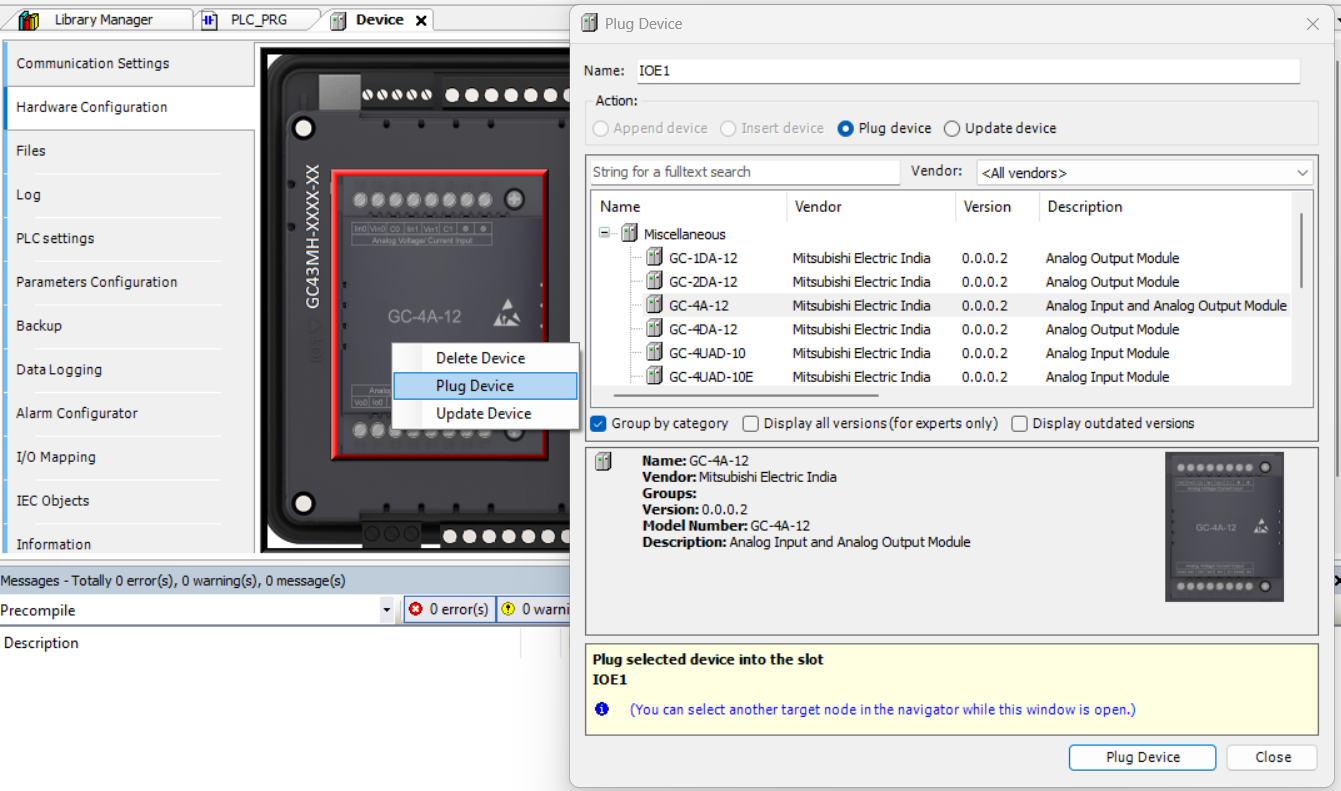
Task: Sort by Name column header
Action: 690,207
